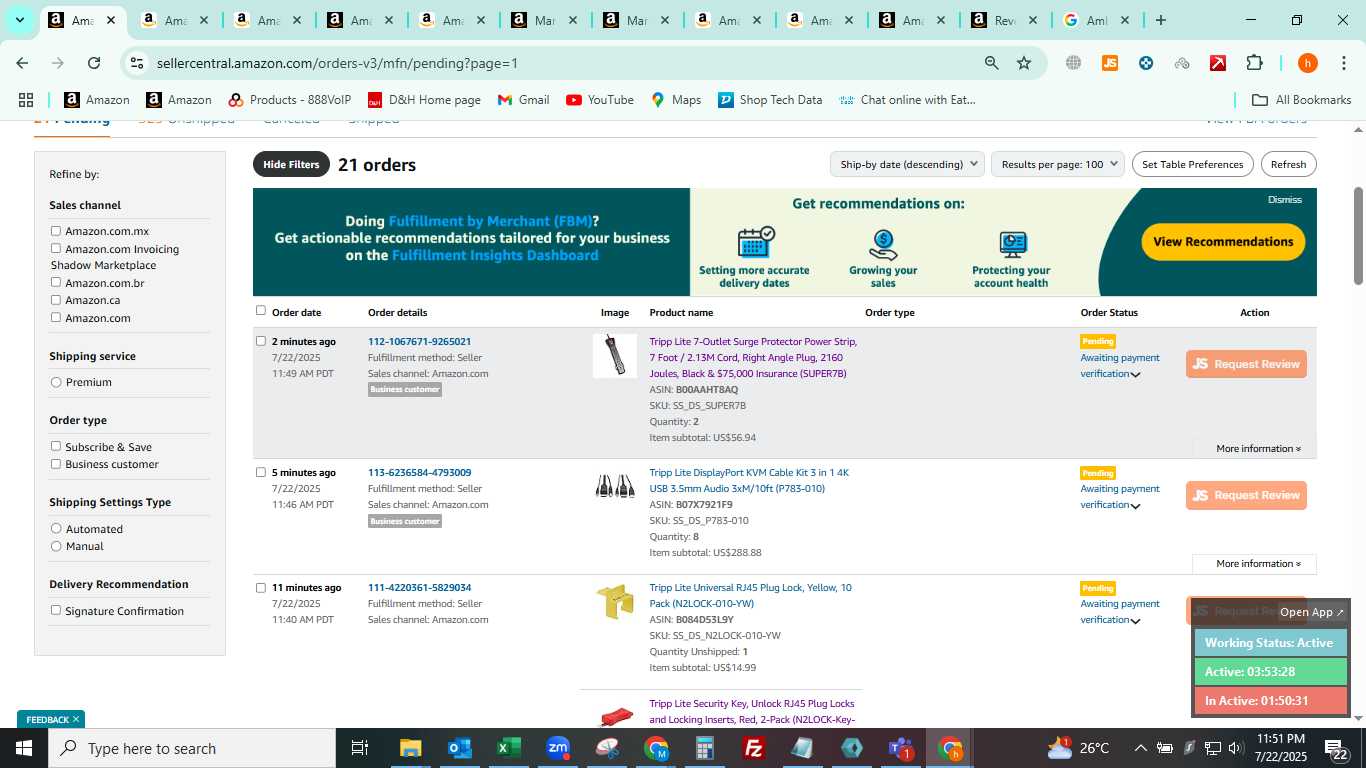Open Ship-by date sort dropdown
Image resolution: width=1366 pixels, height=768 pixels.
(x=907, y=164)
